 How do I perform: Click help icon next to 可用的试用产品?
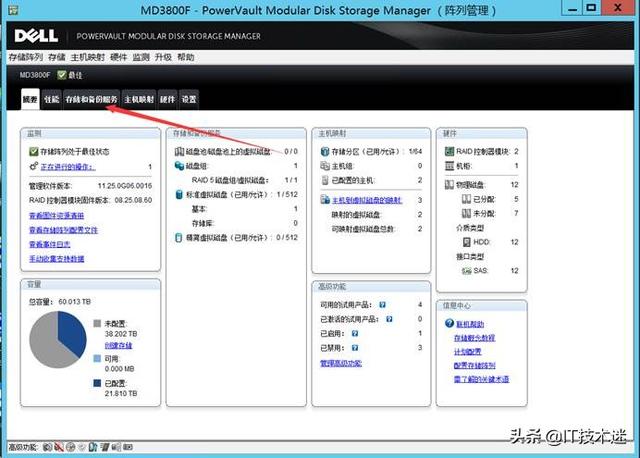coord(382,305)
